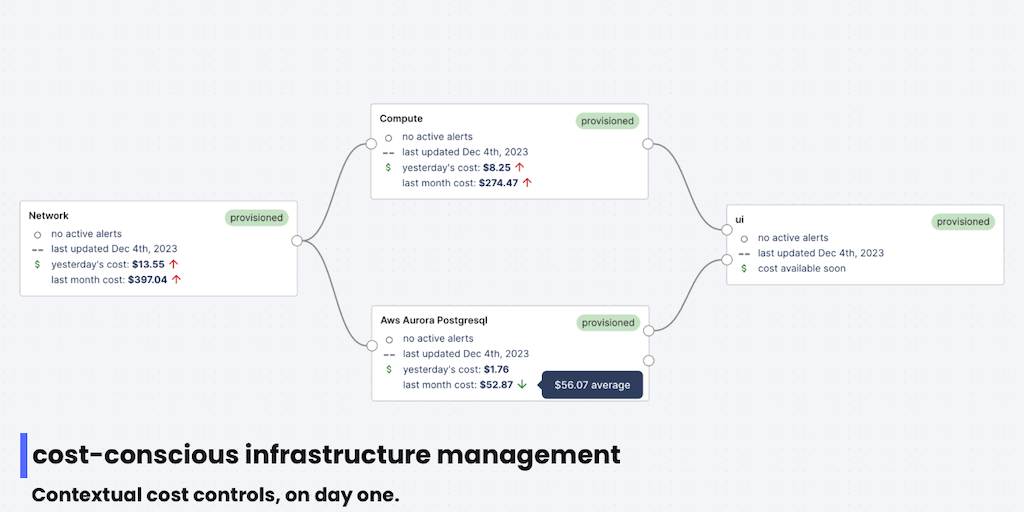Click the Network node's right output connector

(297, 240)
